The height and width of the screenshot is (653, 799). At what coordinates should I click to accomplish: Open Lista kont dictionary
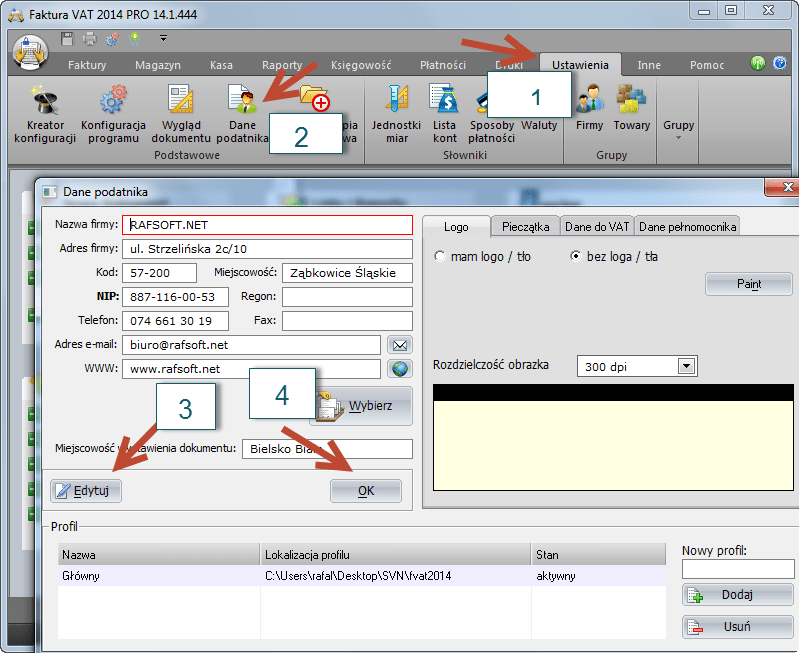tap(444, 114)
